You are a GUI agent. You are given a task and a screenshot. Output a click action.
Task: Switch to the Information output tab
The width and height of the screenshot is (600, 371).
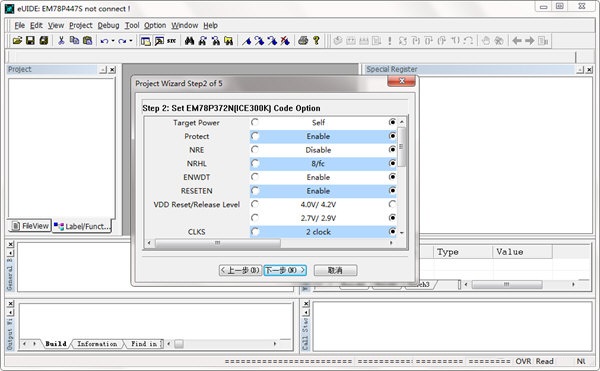97,344
